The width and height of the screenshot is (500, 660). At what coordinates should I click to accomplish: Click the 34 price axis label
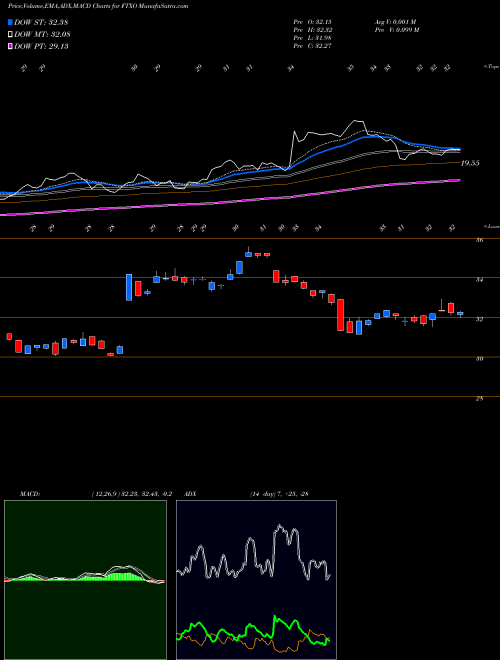(x=479, y=279)
